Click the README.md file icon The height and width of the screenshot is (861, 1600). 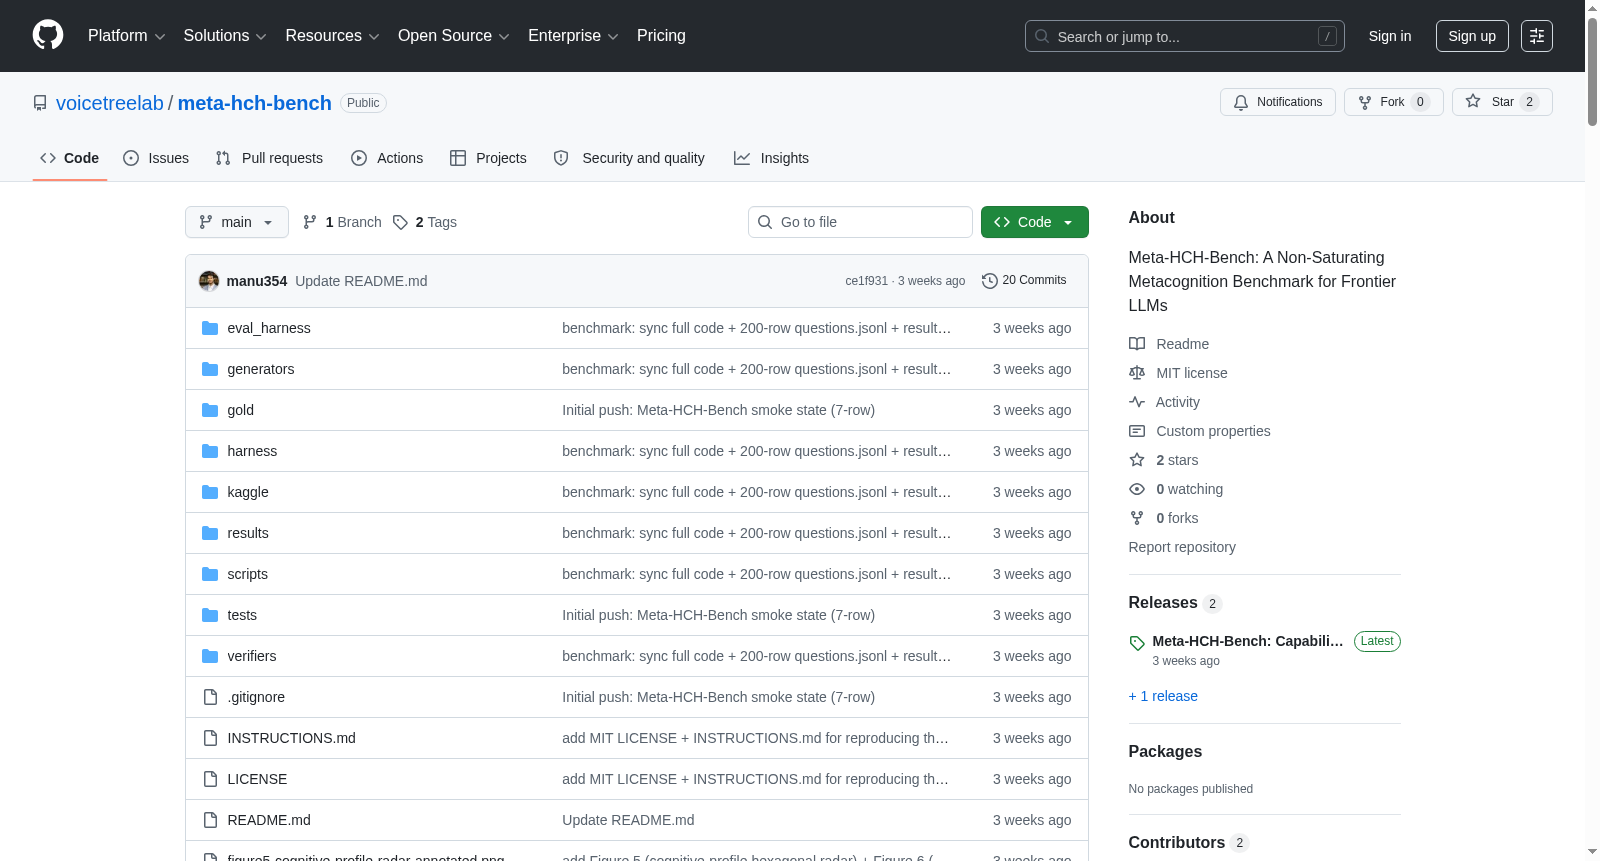pos(210,820)
